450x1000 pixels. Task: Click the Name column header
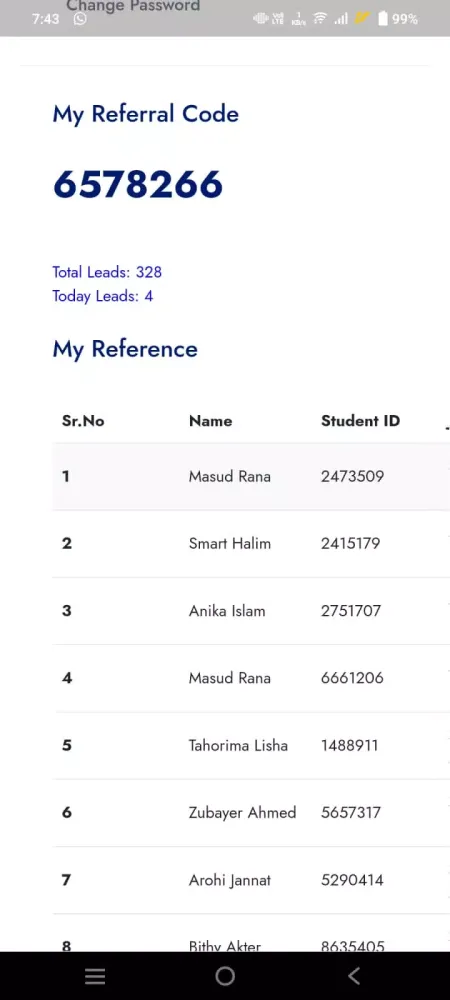coord(210,421)
